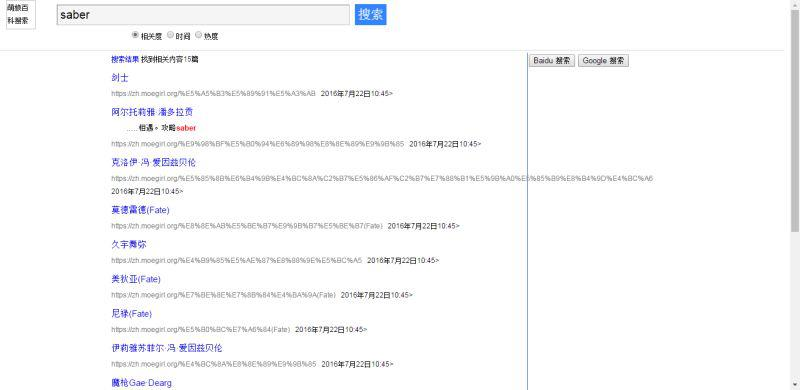The image size is (800, 390).
Task: Click the URL under 阿尔托莉雅·潘多拉贡
Action: pyautogui.click(x=258, y=144)
